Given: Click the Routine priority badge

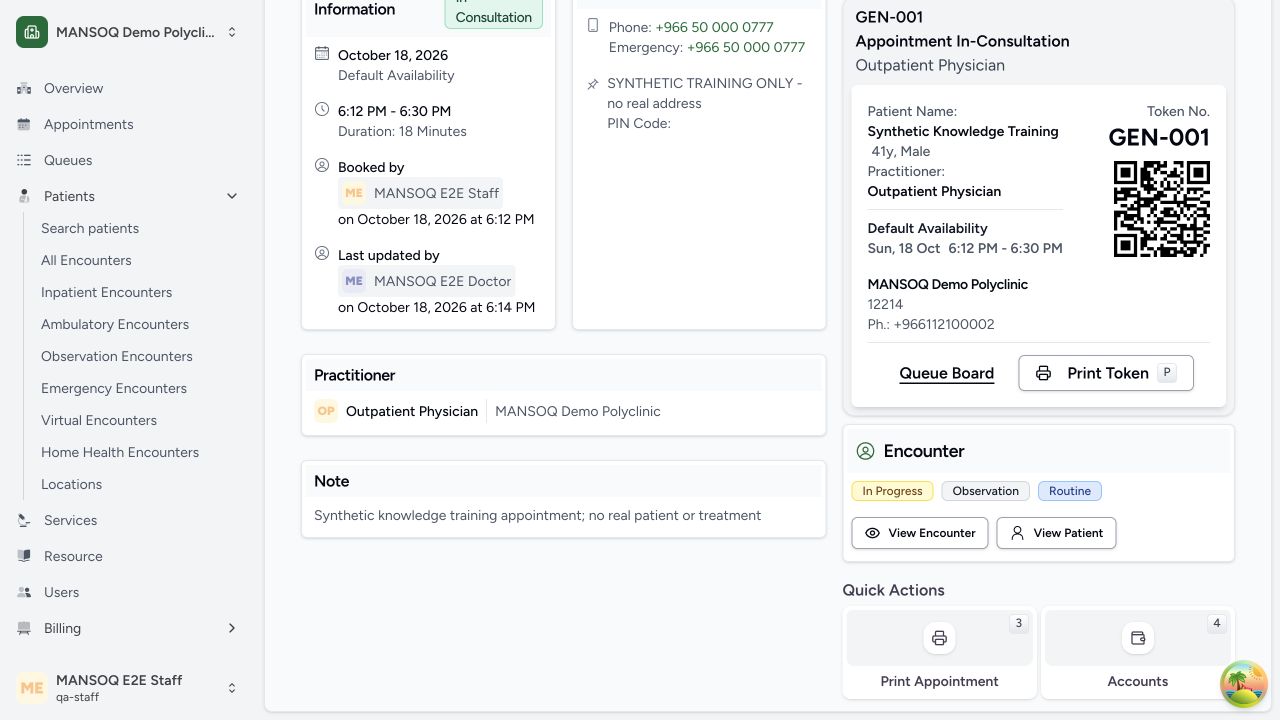Looking at the screenshot, I should click(1069, 491).
